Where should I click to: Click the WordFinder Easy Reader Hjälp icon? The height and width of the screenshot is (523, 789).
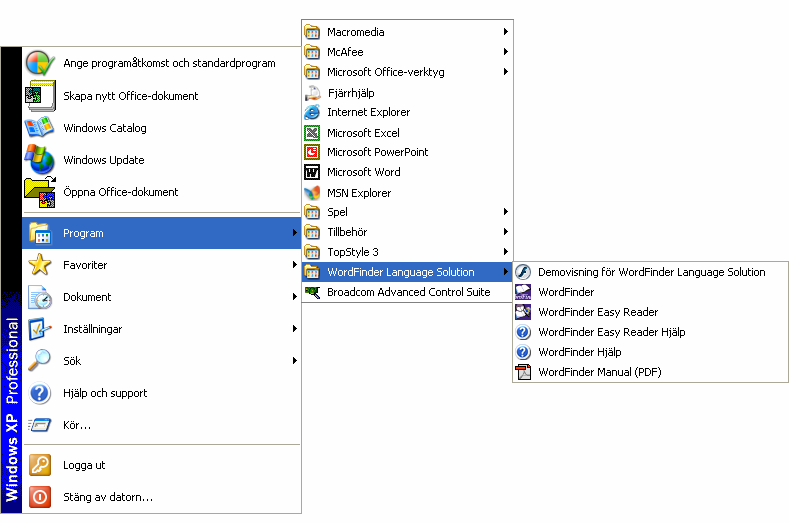click(x=523, y=332)
